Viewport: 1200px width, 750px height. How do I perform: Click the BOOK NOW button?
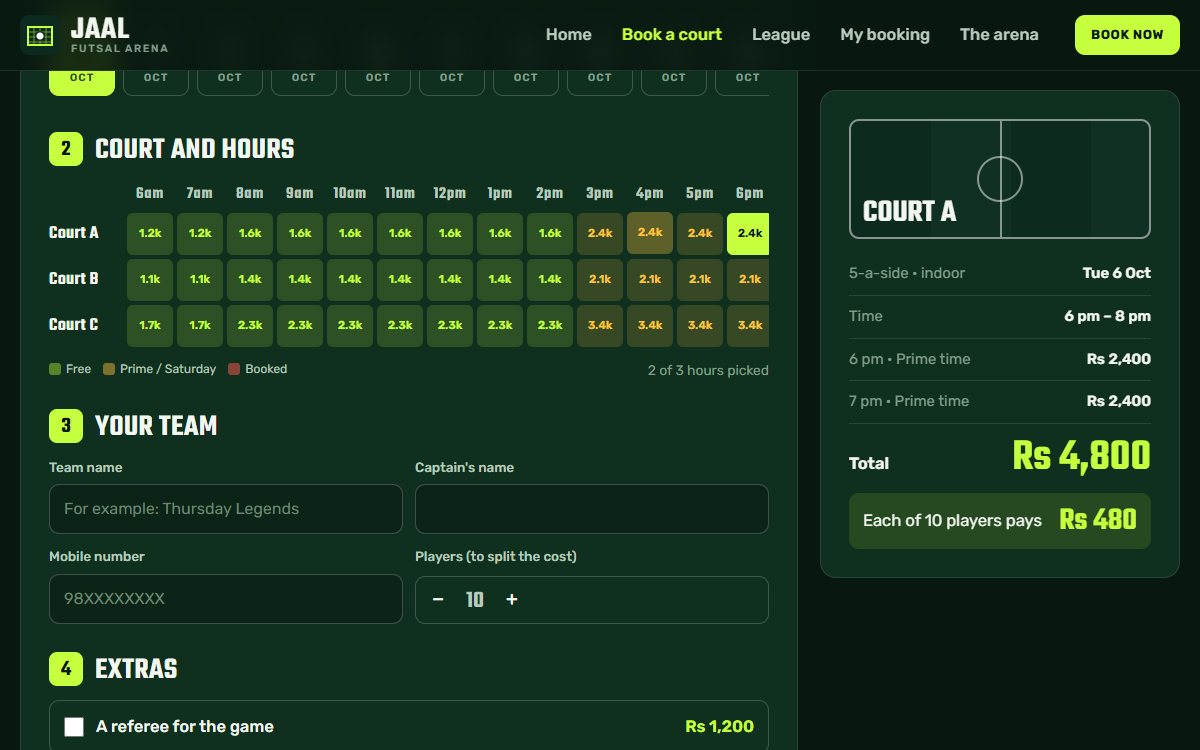pos(1127,35)
